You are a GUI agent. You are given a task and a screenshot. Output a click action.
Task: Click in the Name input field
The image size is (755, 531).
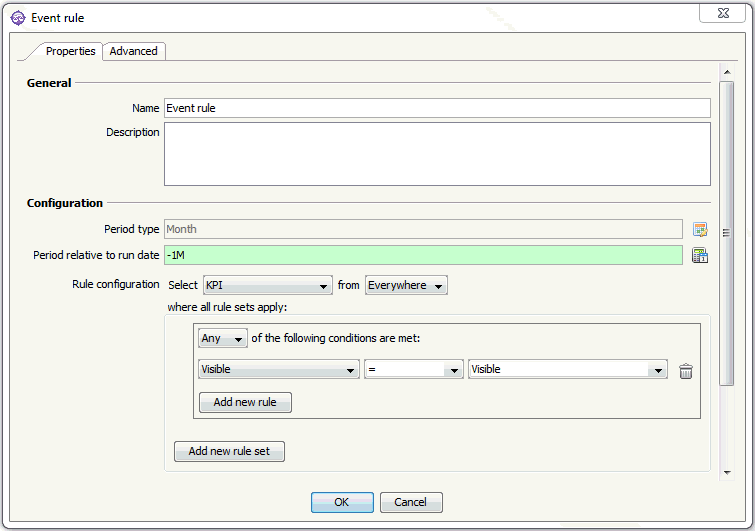click(x=437, y=108)
